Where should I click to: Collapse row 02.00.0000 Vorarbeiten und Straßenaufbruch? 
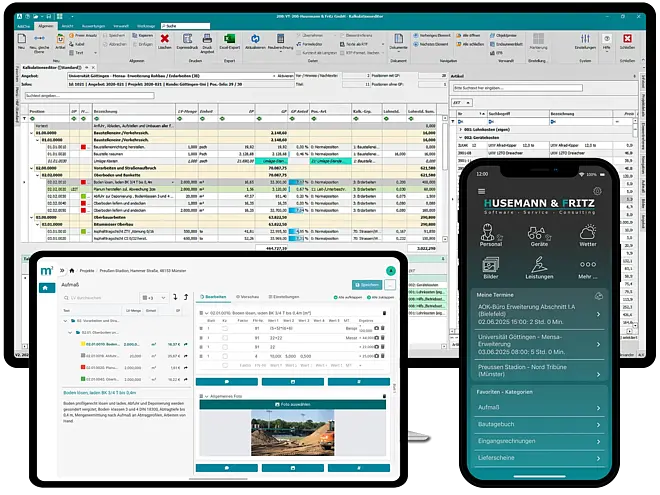point(32,168)
